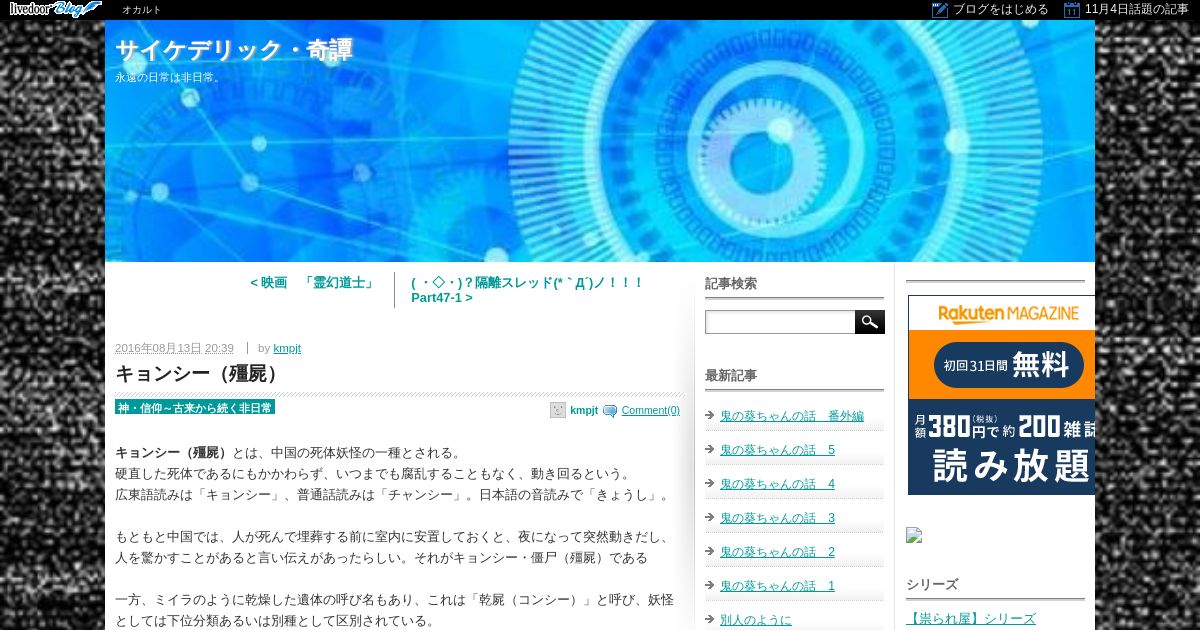Viewport: 1200px width, 630px height.
Task: Open blog title サイケデリック・奇譚
Action: (x=234, y=50)
